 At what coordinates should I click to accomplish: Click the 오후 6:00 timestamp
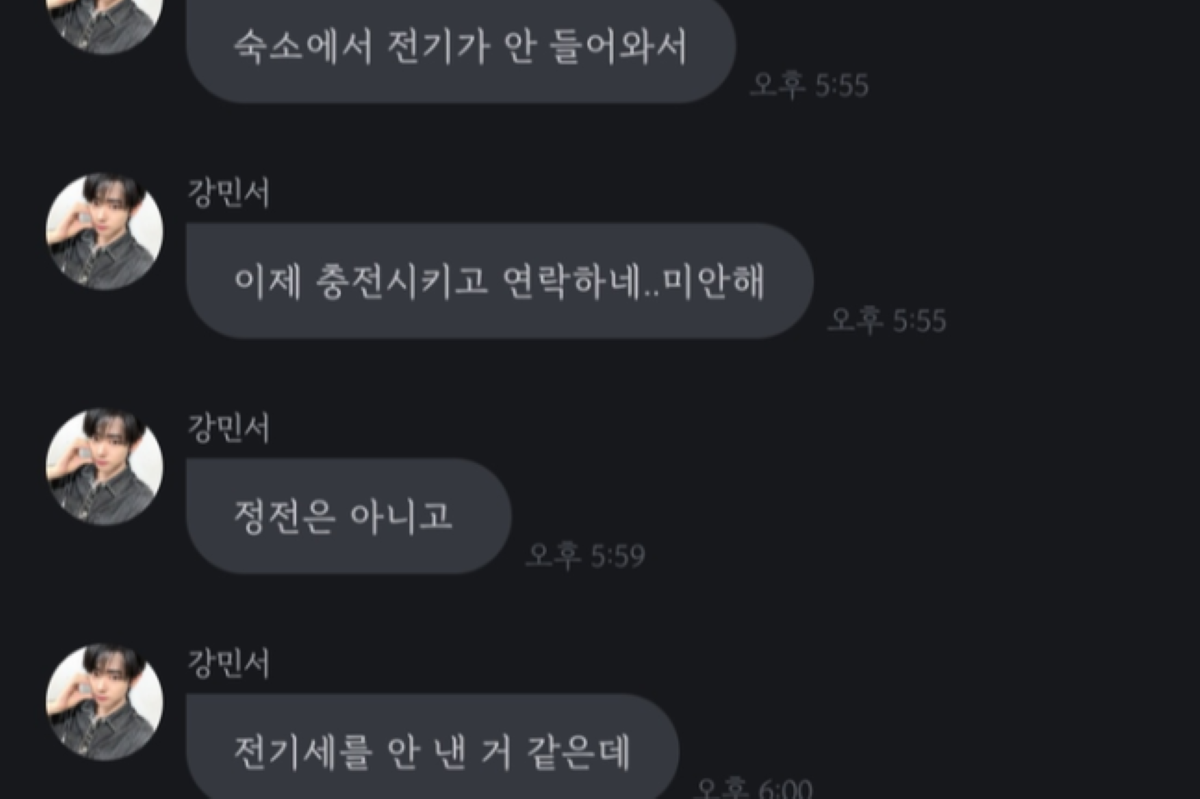pos(753,788)
